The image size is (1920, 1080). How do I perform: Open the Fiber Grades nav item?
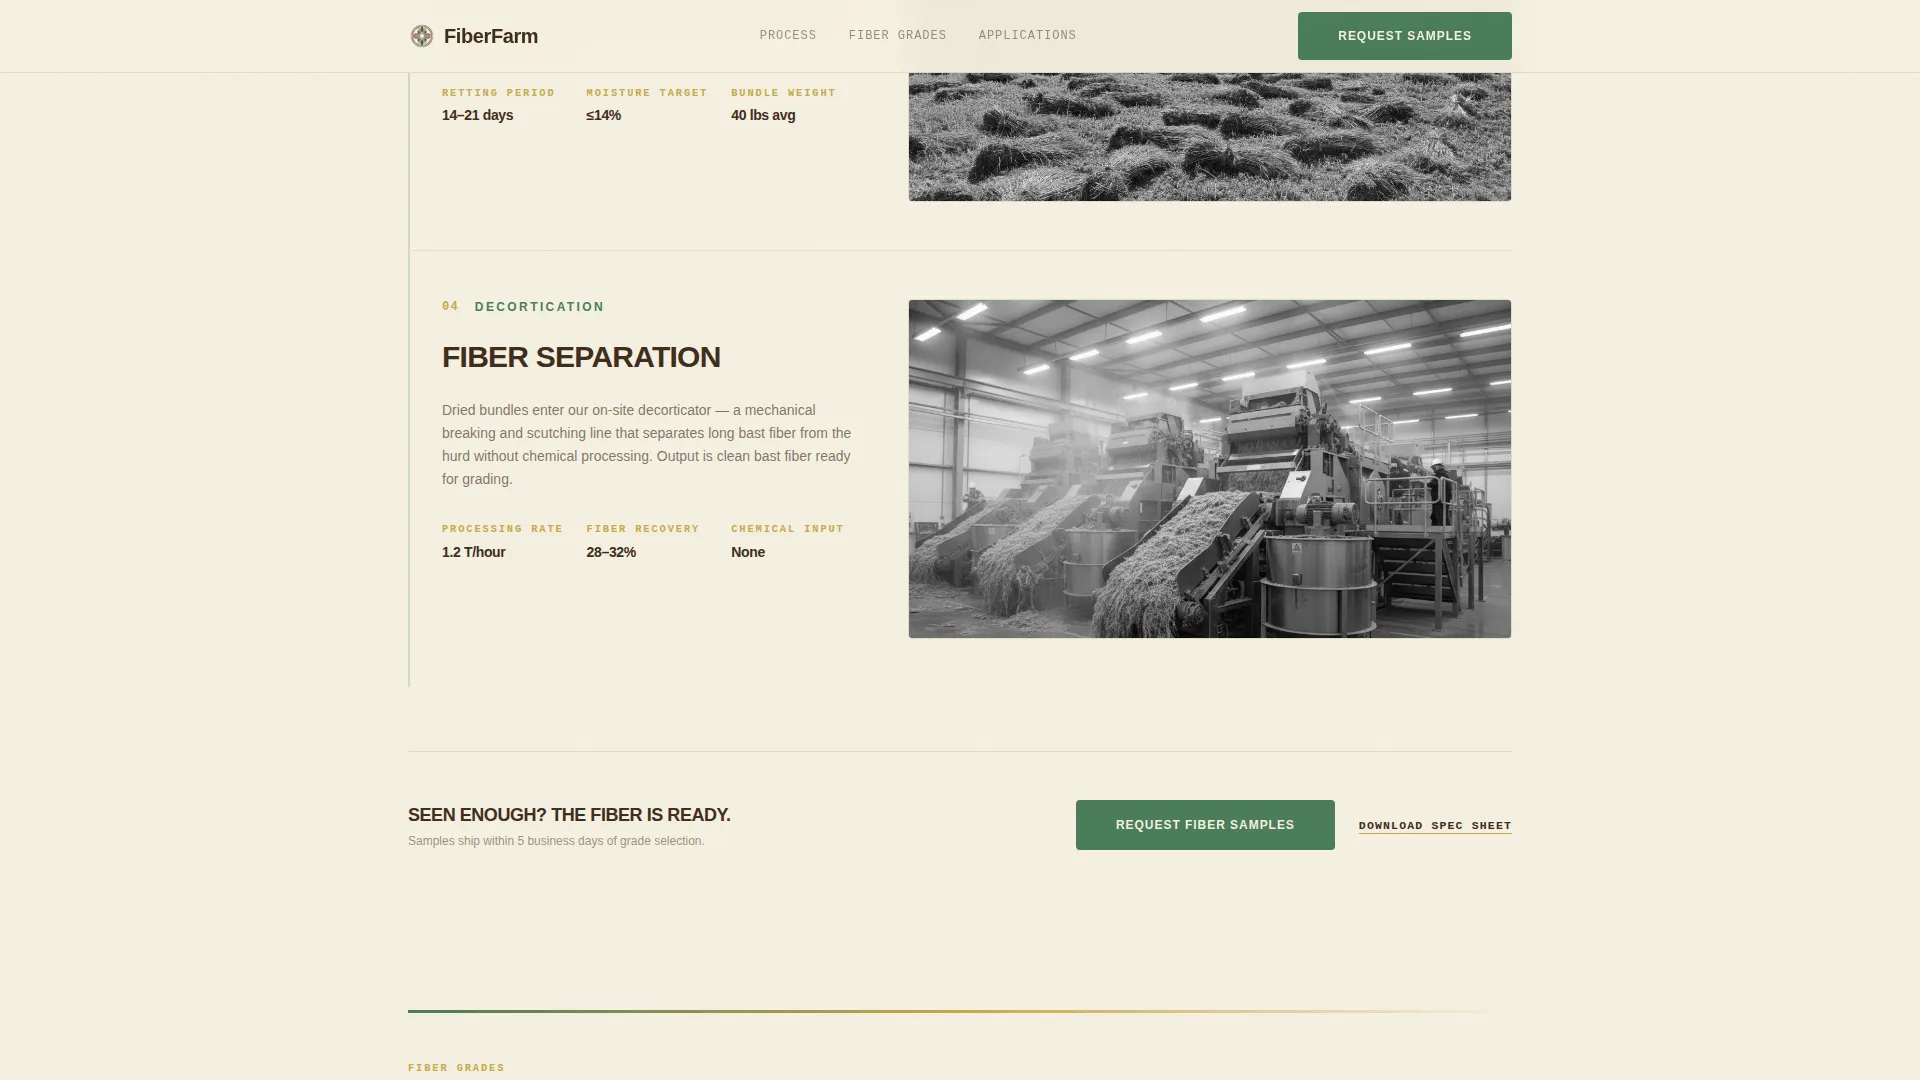897,35
